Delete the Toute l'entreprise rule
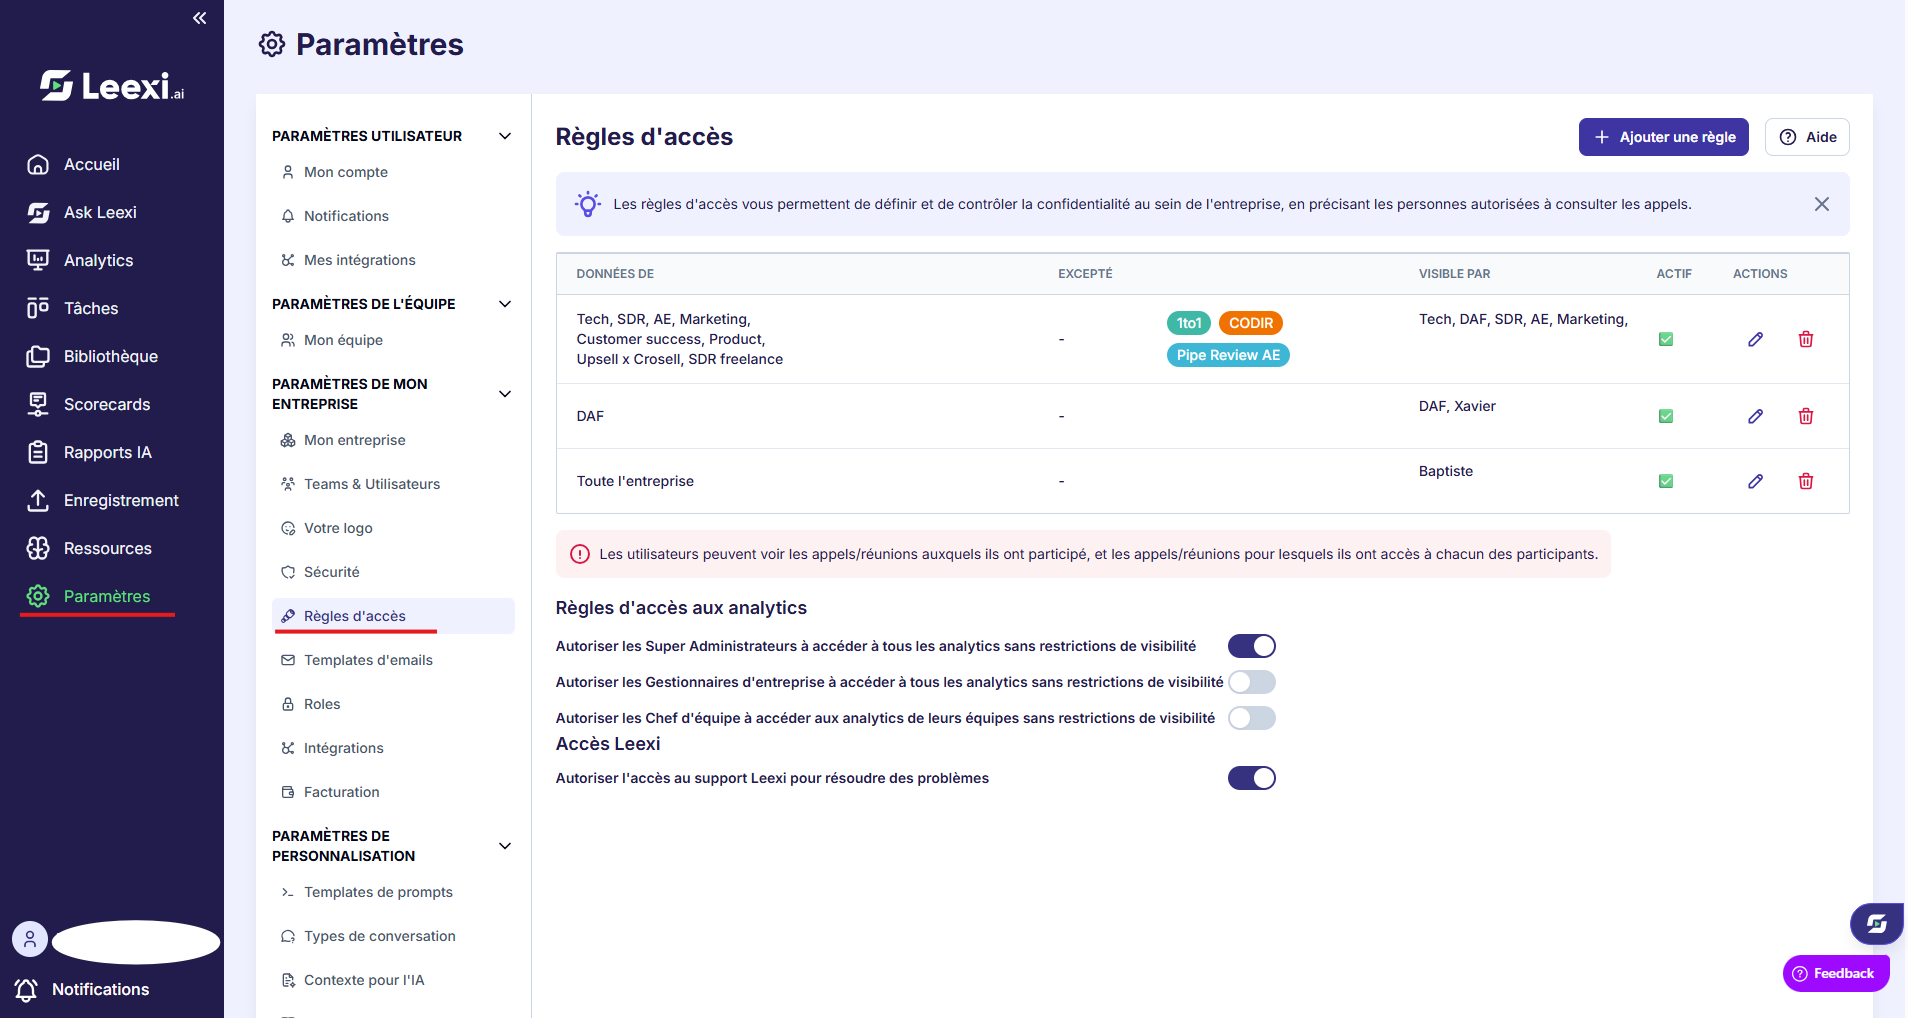Screen dimensions: 1908x1018 point(1806,481)
